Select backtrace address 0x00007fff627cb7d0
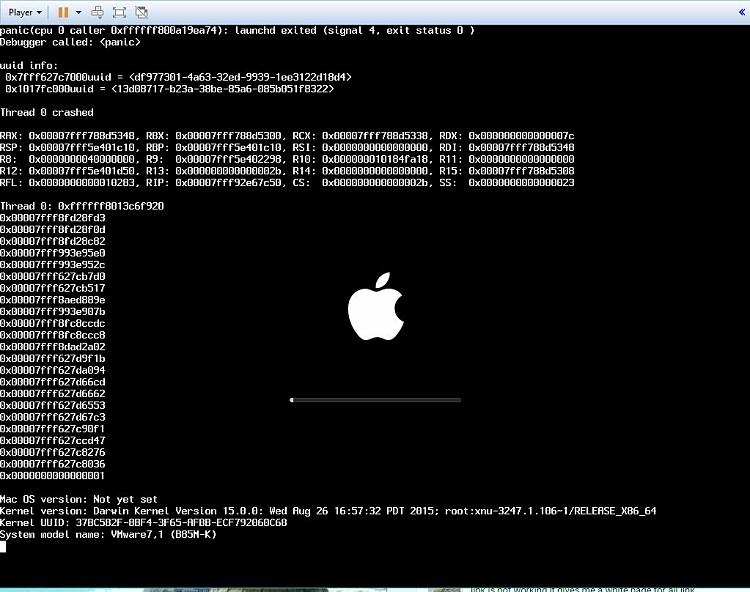Image resolution: width=750 pixels, height=592 pixels. tap(53, 276)
